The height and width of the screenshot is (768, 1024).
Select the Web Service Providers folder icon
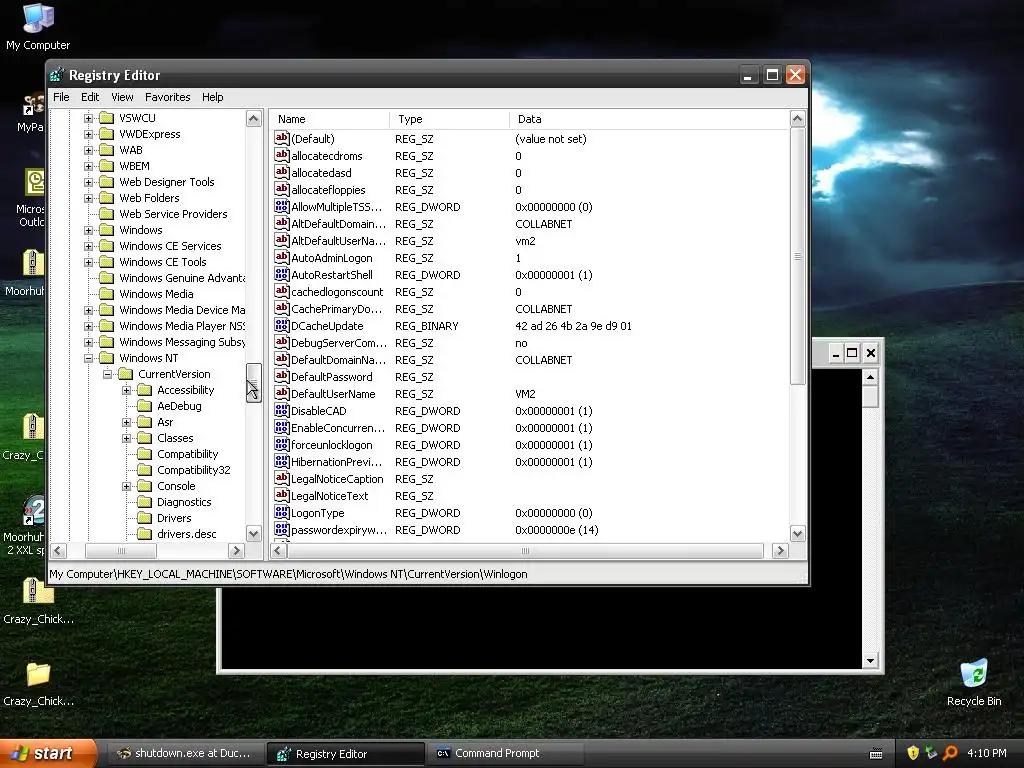[106, 214]
